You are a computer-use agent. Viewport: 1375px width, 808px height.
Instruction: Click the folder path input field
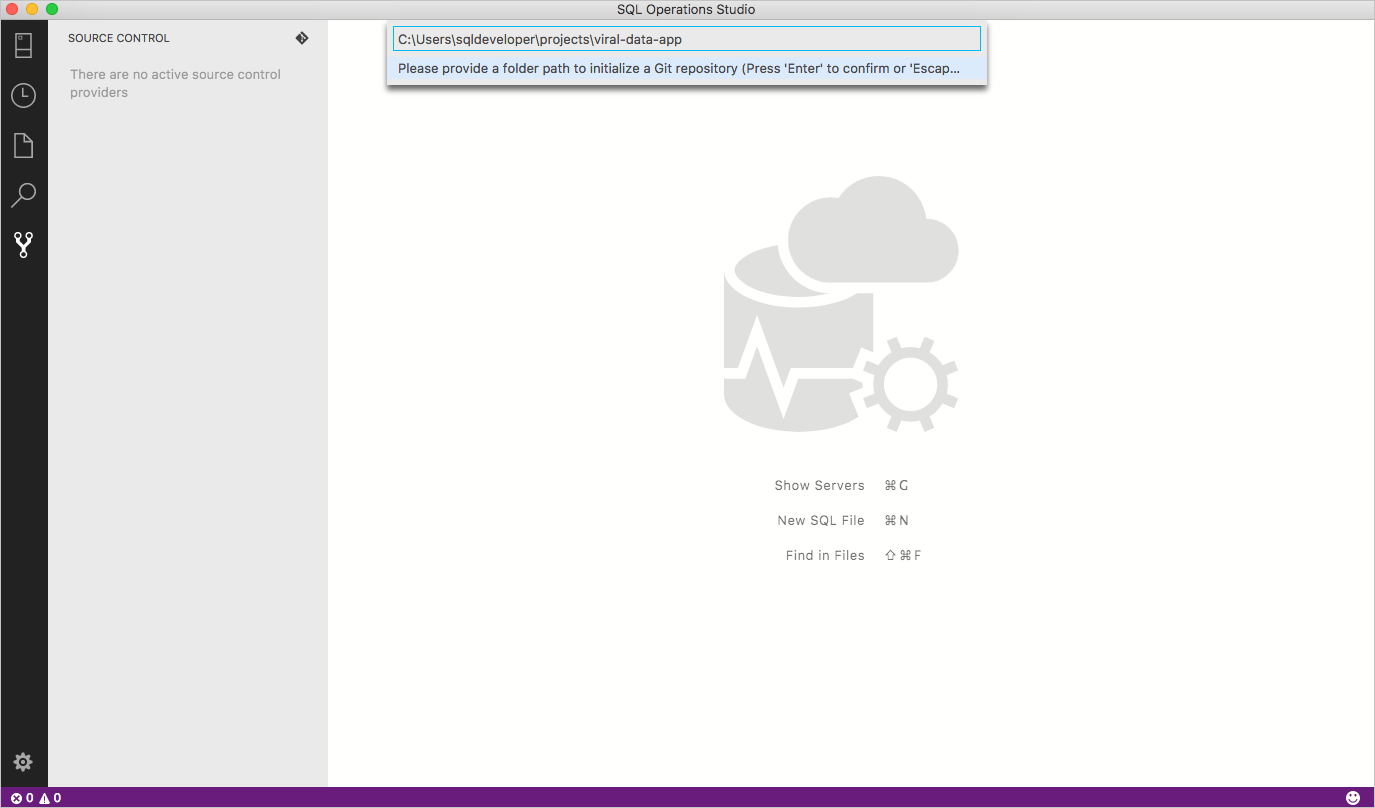tap(687, 39)
